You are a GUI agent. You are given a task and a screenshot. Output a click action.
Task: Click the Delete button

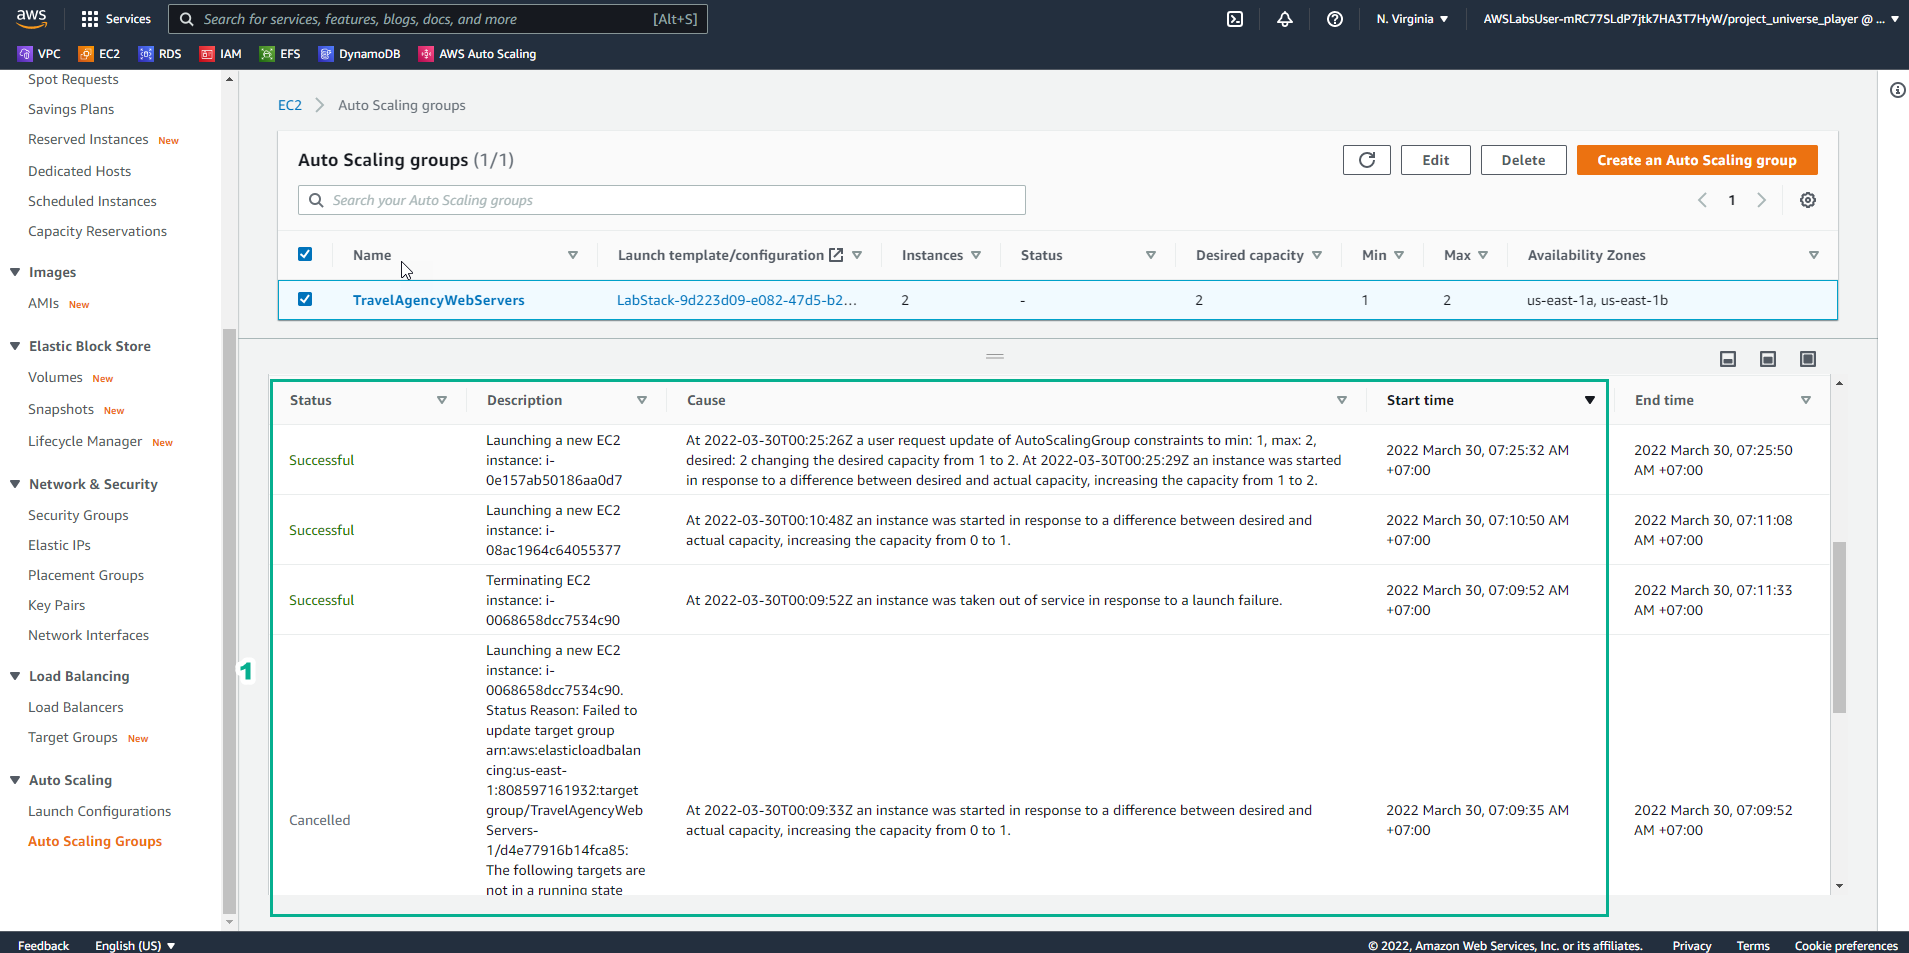coord(1523,160)
